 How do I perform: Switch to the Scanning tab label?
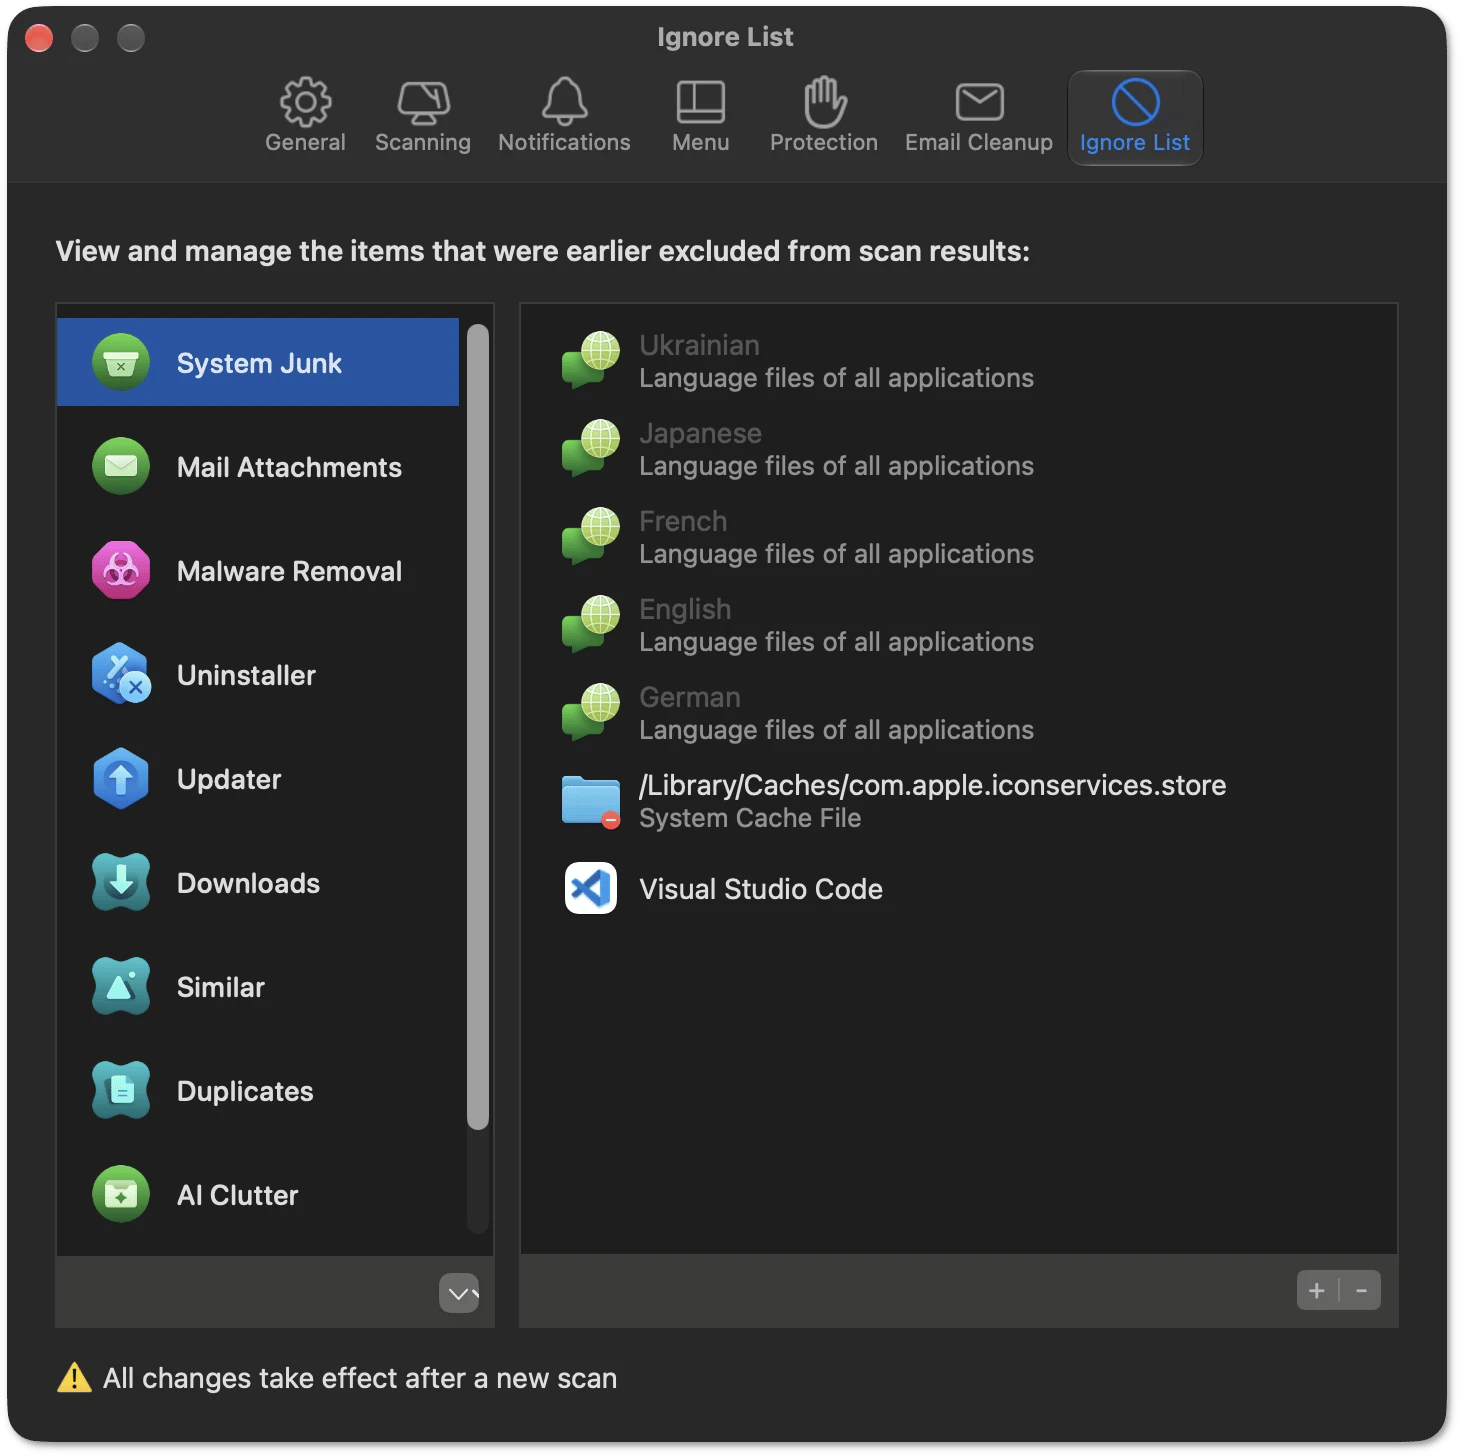point(423,143)
